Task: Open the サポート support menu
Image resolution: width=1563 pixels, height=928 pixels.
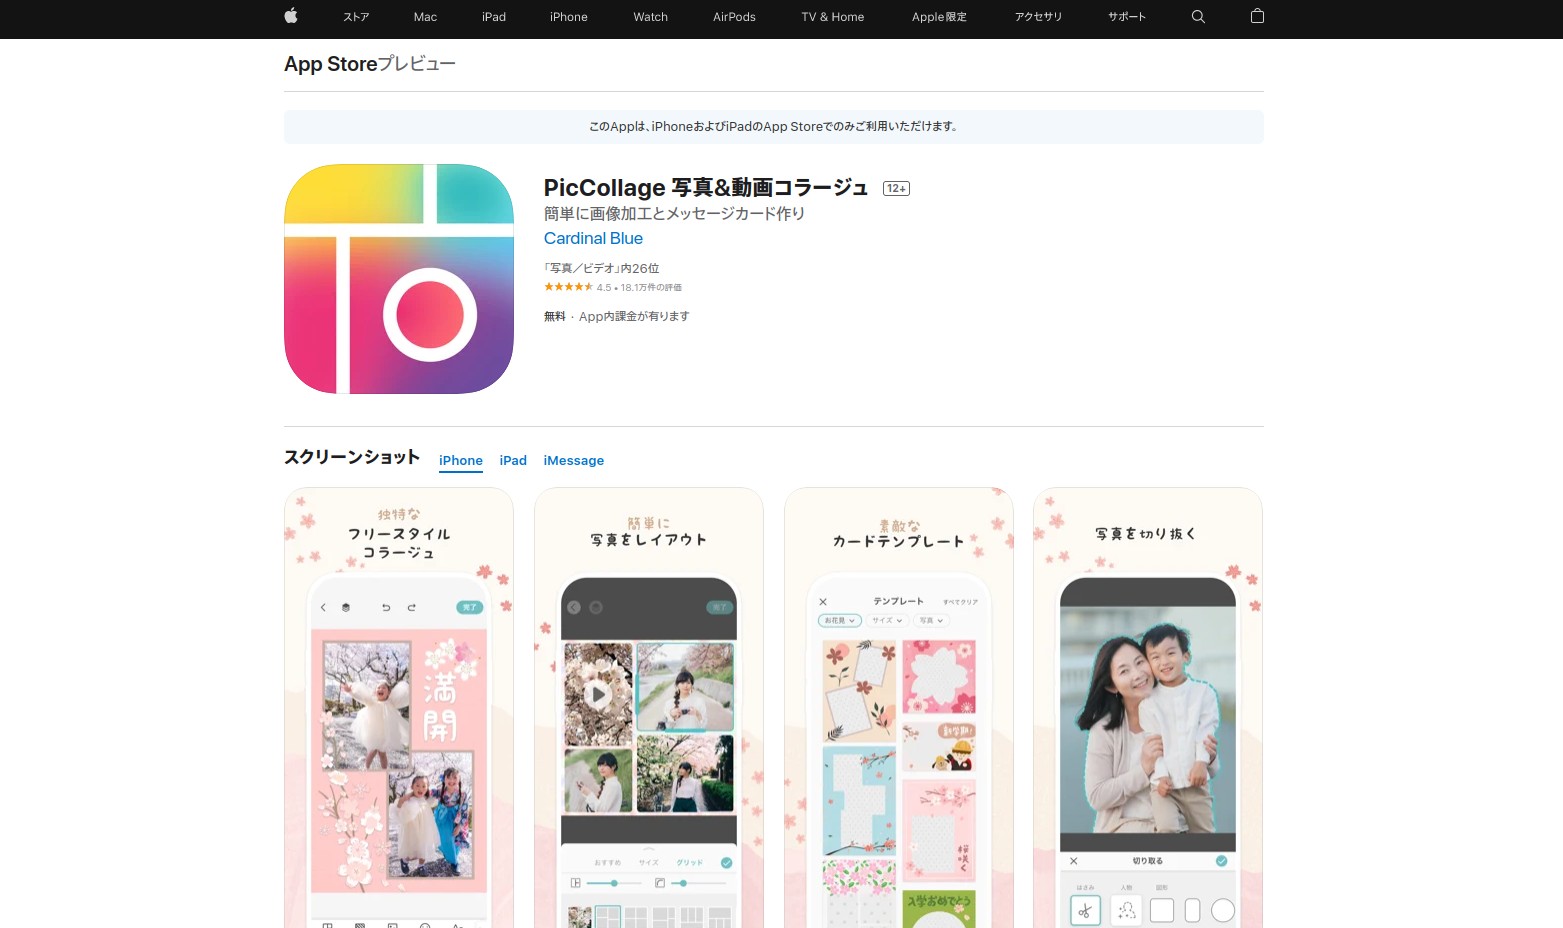Action: (x=1126, y=17)
